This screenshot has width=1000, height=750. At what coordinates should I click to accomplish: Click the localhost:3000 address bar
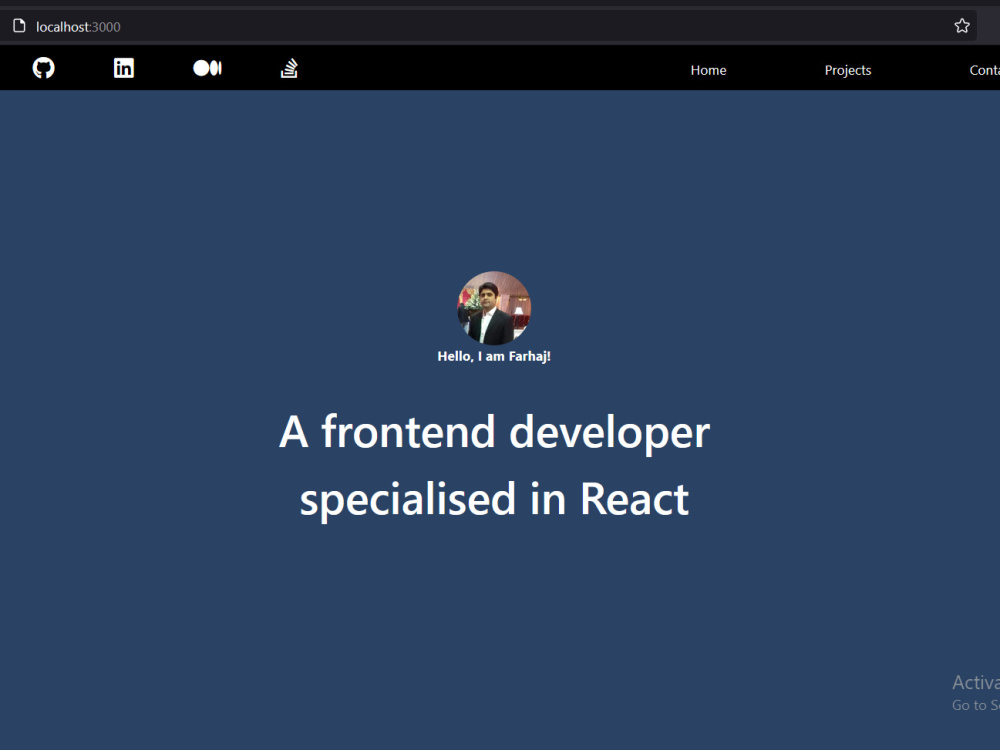488,26
